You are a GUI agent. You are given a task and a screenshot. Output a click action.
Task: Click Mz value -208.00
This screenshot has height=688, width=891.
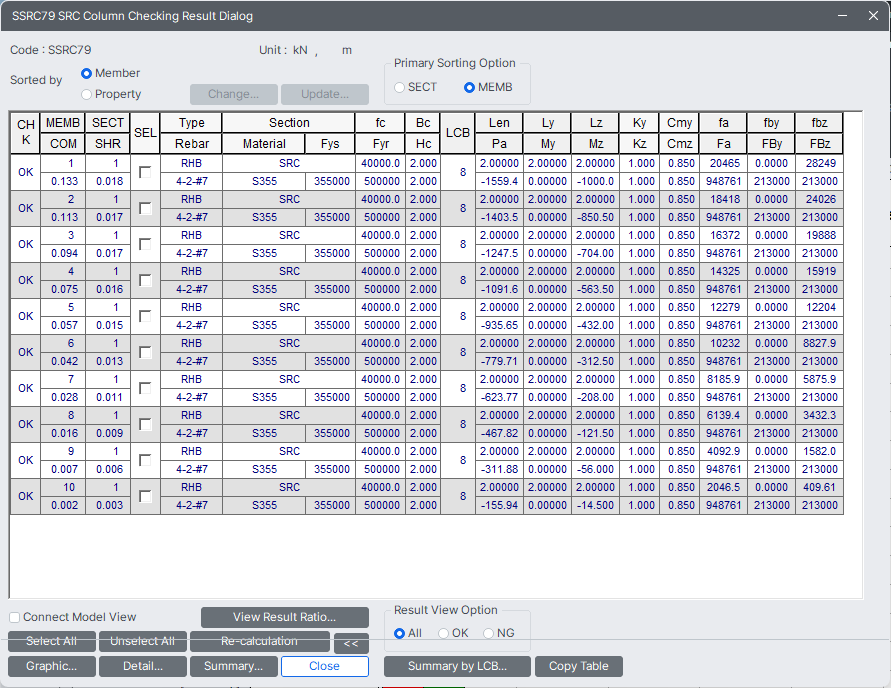pos(595,397)
